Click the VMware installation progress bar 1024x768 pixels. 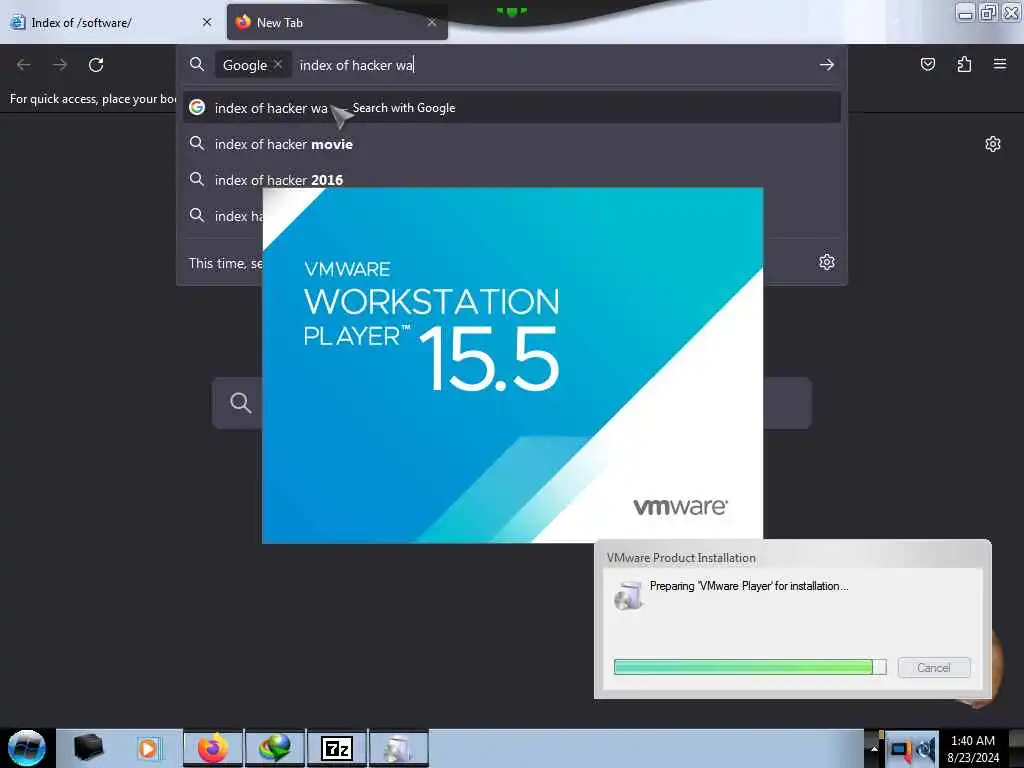coord(750,667)
